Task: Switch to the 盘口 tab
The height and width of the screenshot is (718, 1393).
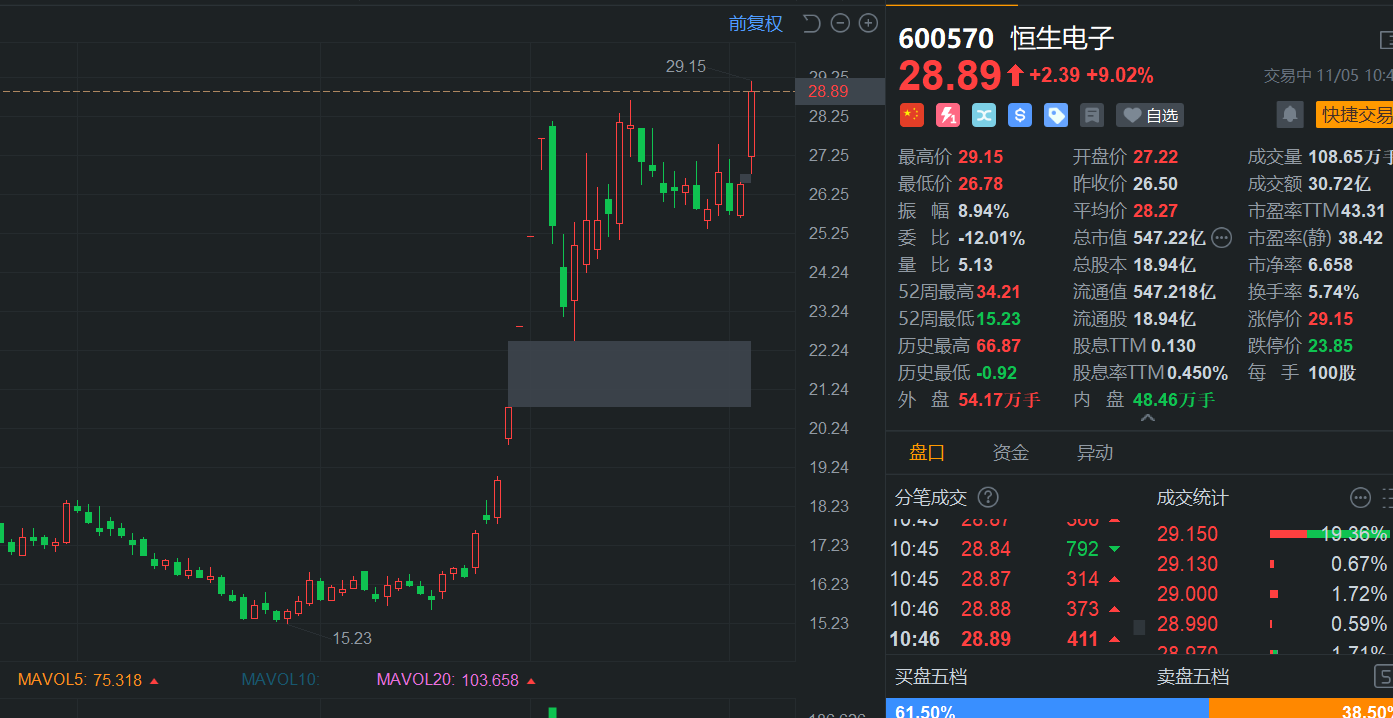Action: click(927, 452)
